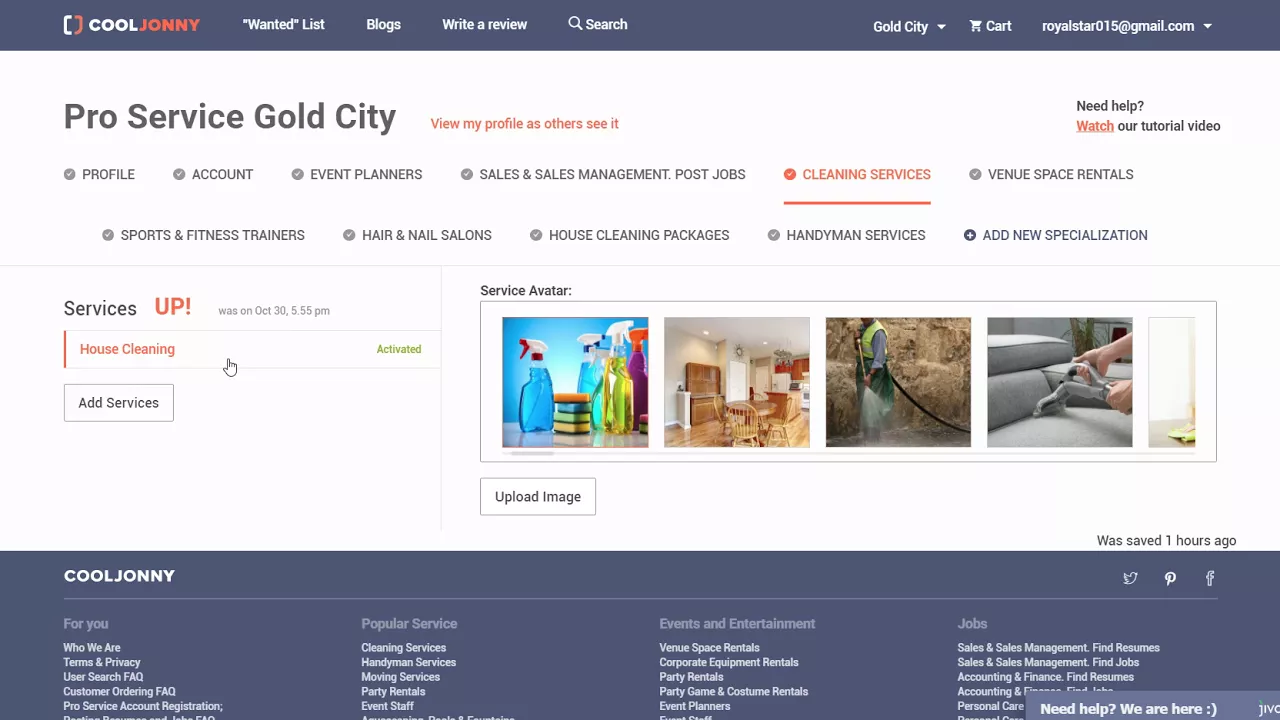This screenshot has height=720, width=1280.
Task: Open Sales & Sales Management. Post Jobs tab
Action: point(612,174)
